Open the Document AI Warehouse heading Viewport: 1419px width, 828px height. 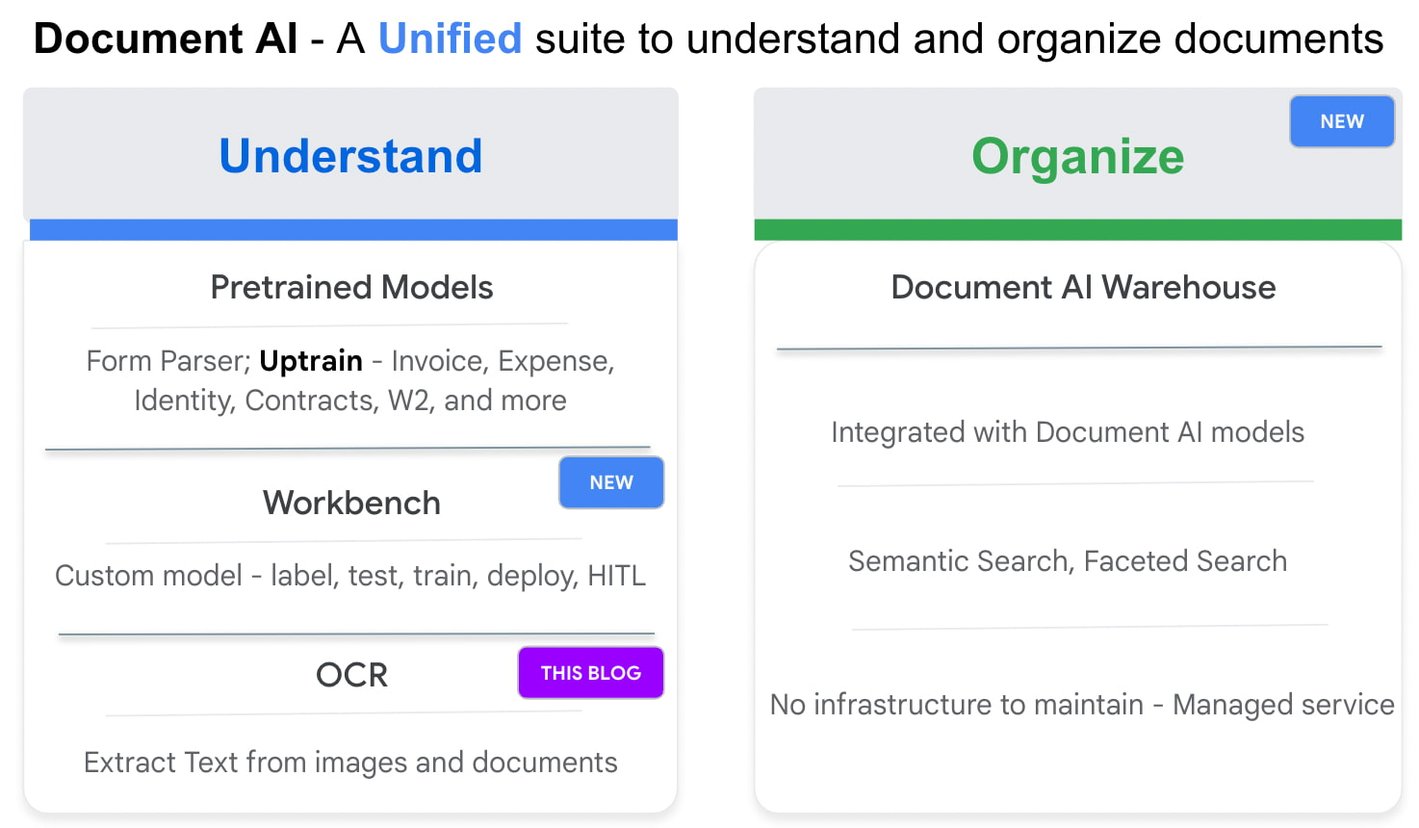coord(1083,287)
